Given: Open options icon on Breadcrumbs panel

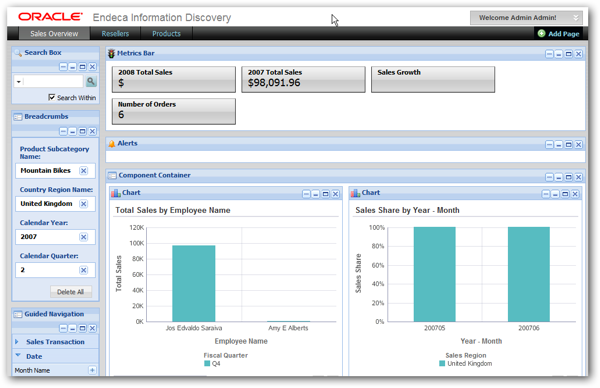Looking at the screenshot, I should 63,131.
